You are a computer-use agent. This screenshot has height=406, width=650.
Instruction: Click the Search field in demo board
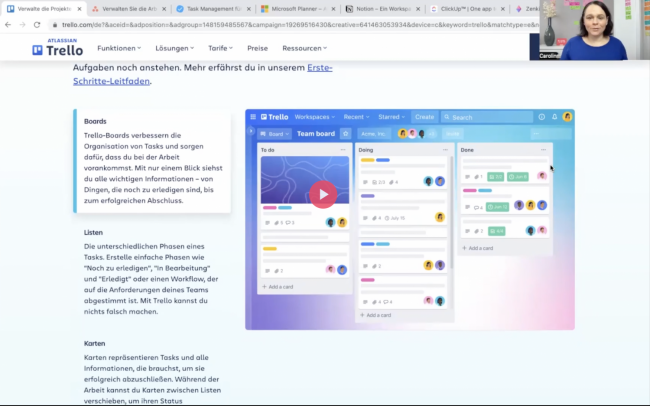(x=487, y=117)
